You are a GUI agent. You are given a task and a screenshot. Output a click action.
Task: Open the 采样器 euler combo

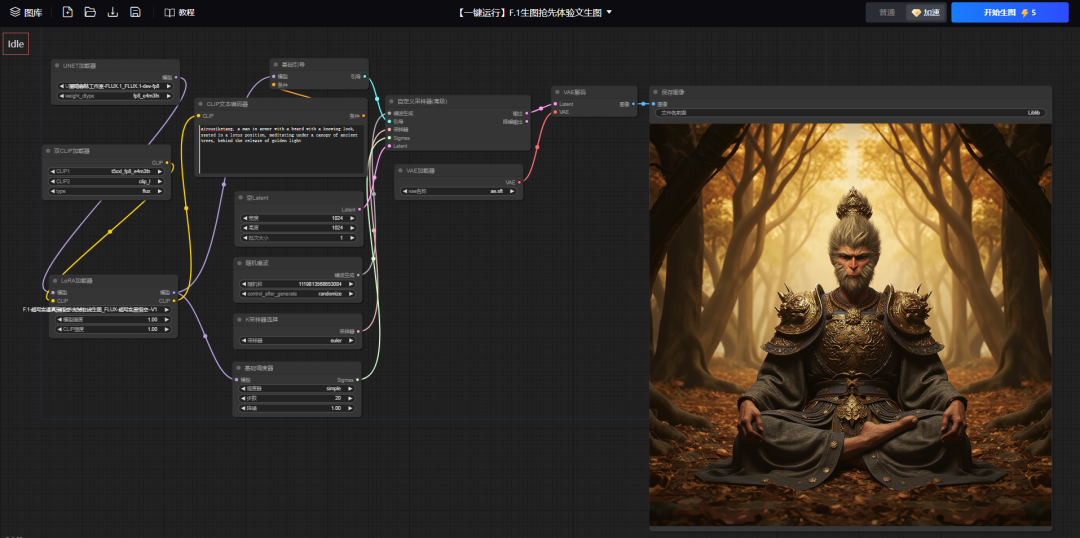pyautogui.click(x=298, y=340)
